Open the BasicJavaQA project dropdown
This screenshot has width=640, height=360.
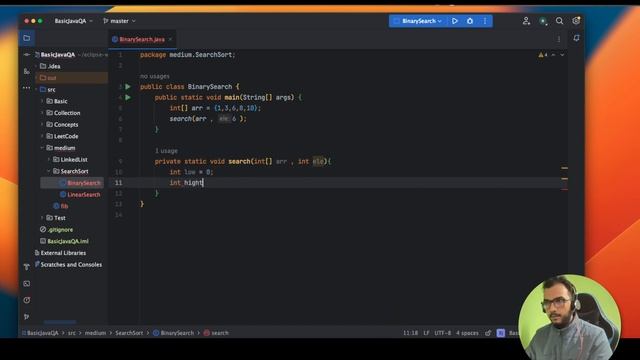click(x=73, y=21)
